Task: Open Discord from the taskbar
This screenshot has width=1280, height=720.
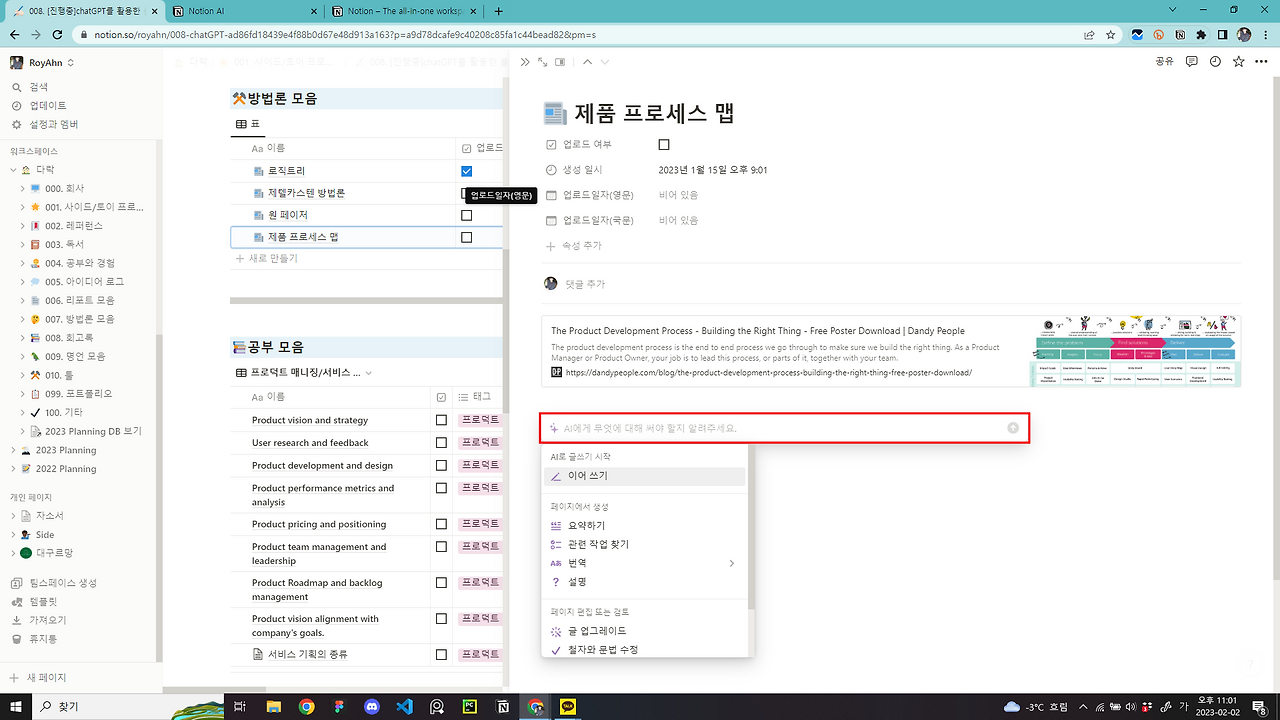Action: [372, 706]
